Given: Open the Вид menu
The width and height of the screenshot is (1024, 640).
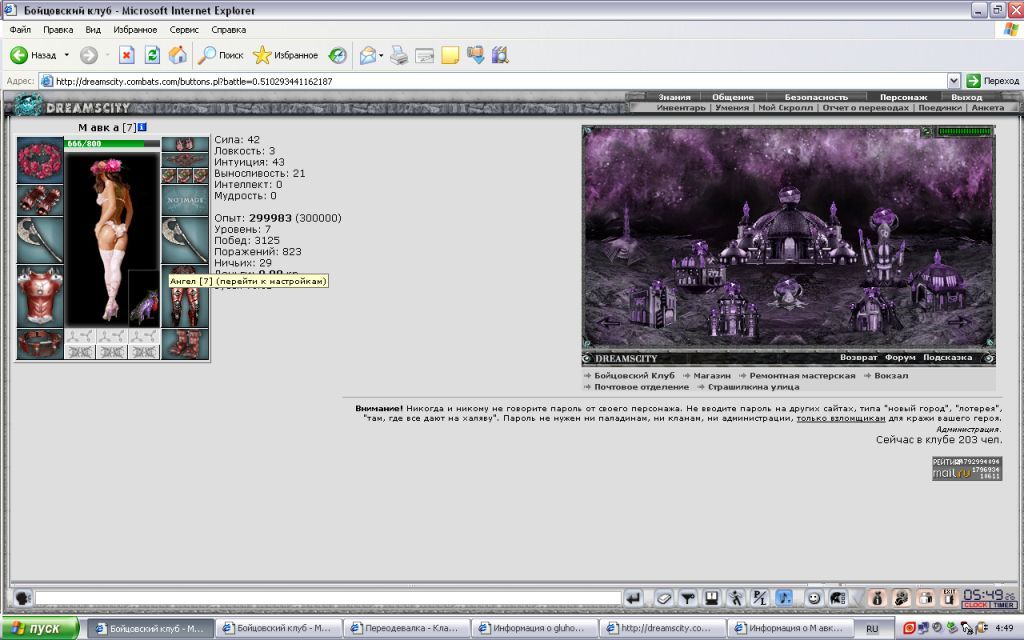Looking at the screenshot, I should (93, 29).
